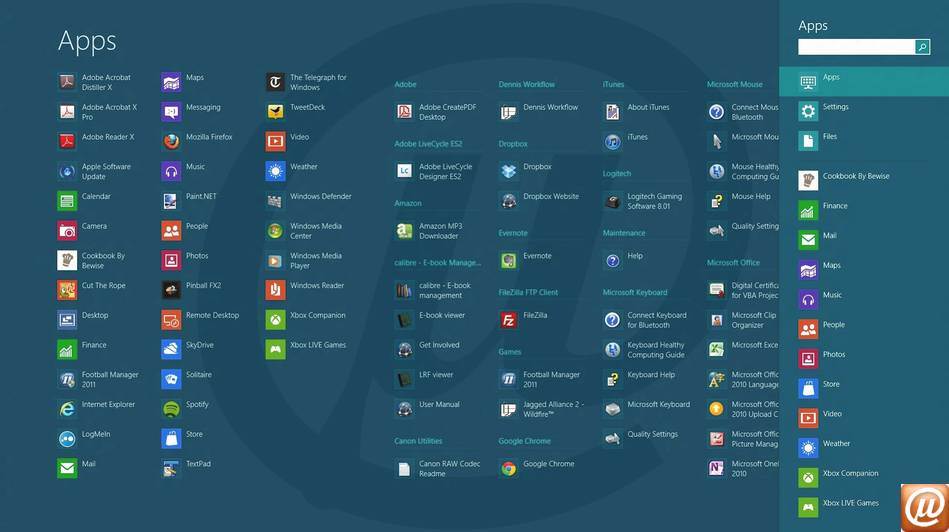The width and height of the screenshot is (949, 532).
Task: Open Remote Desktop app
Action: pos(200,319)
